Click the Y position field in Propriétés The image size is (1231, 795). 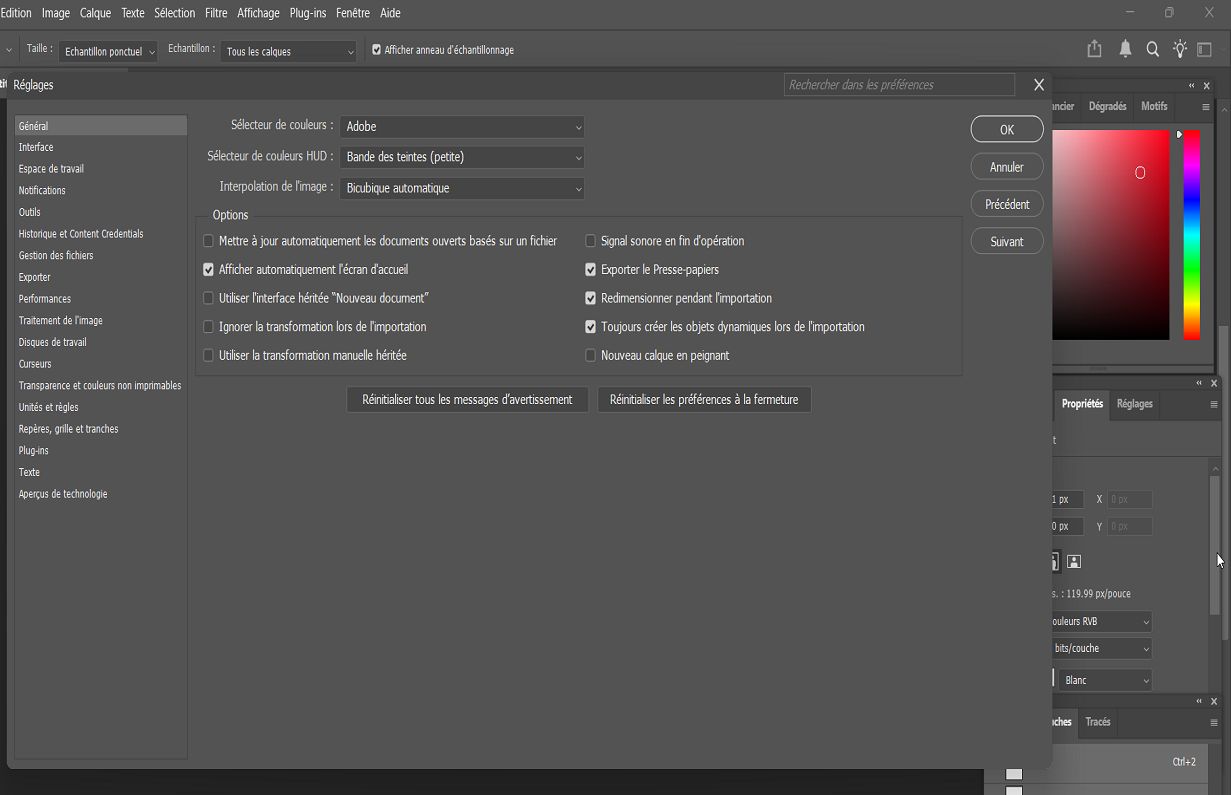pyautogui.click(x=1130, y=526)
